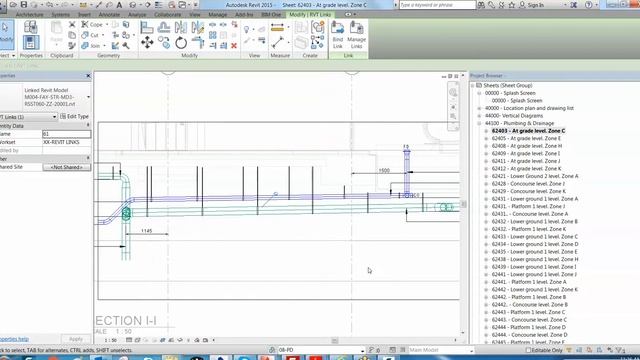Click the Not Shared site button

pos(66,167)
